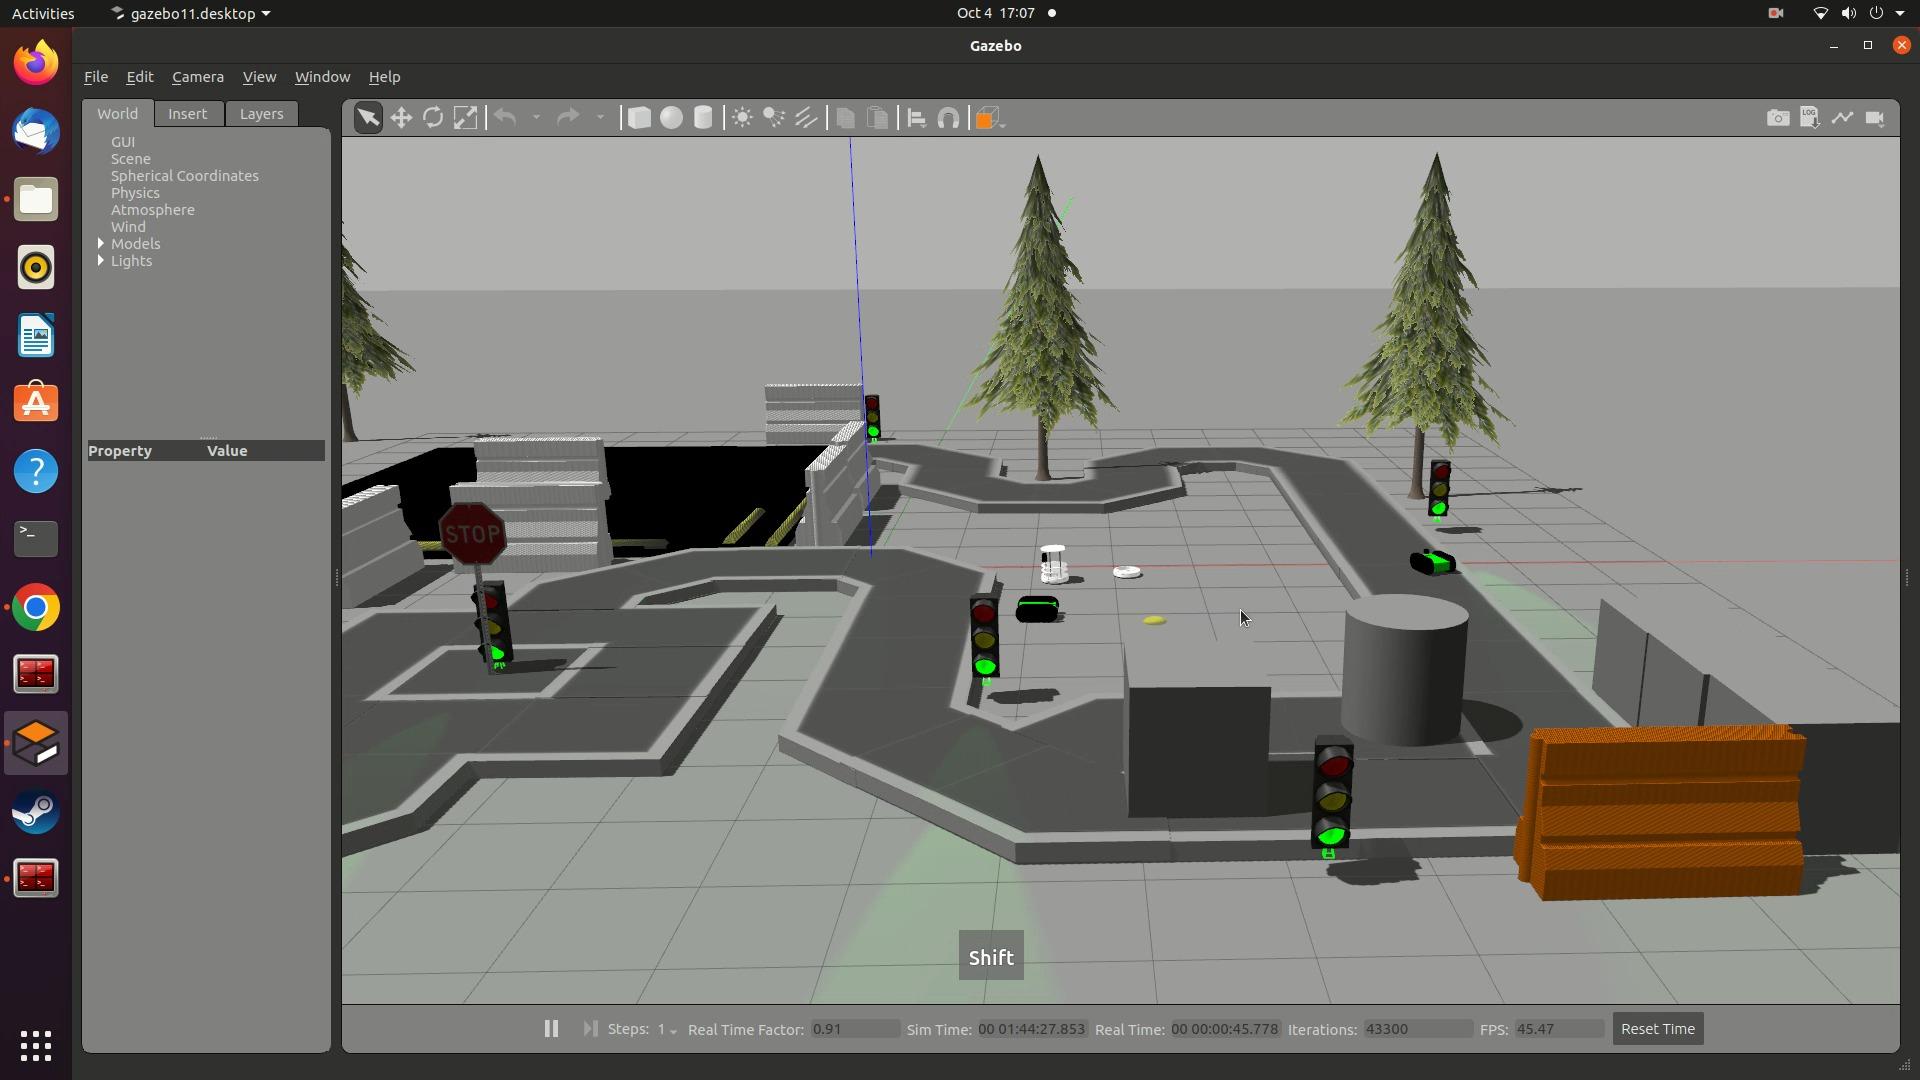Screen dimensions: 1920x1080
Task: Select the arrow selection mode tool
Action: [368, 118]
